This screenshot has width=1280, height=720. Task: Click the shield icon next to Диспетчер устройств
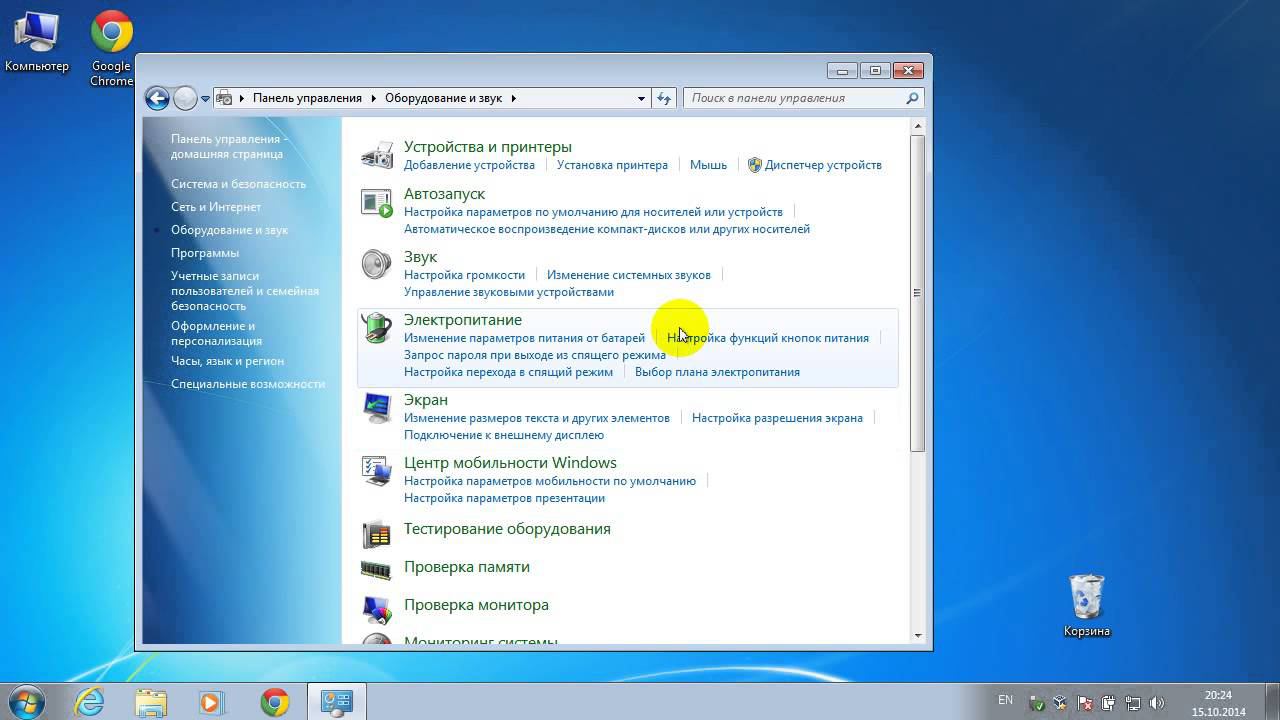click(x=755, y=165)
